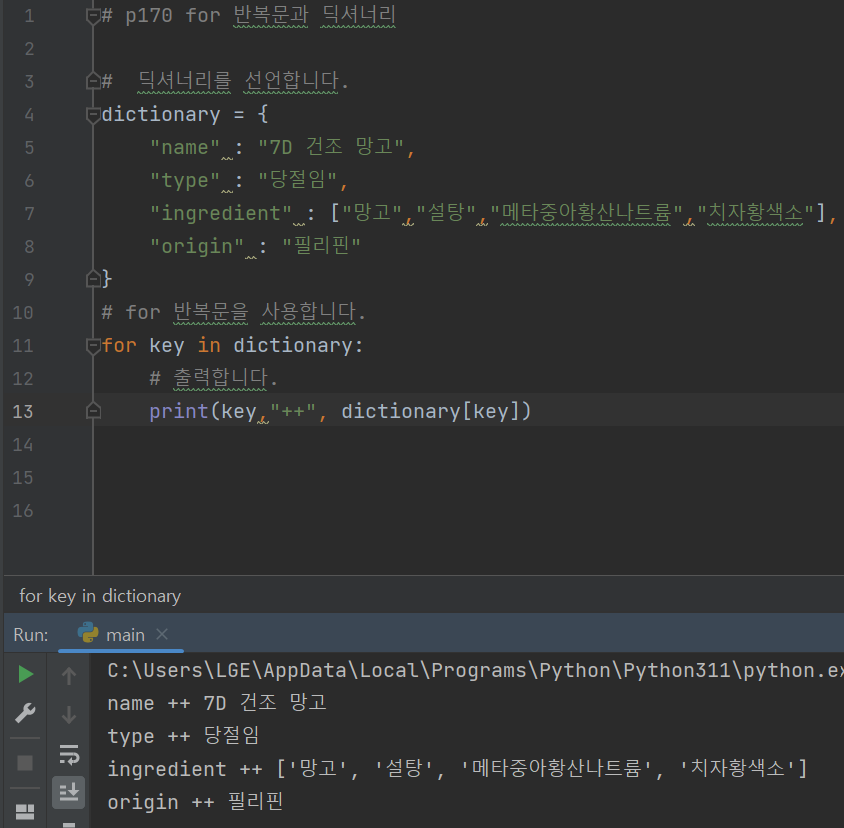Click output line 'type ++ 당절임'
Viewport: 844px width, 828px height.
184,735
